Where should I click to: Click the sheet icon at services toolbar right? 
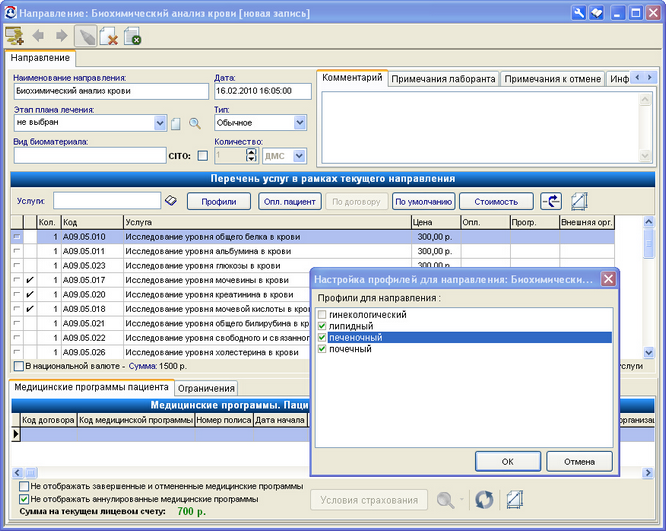pyautogui.click(x=579, y=201)
